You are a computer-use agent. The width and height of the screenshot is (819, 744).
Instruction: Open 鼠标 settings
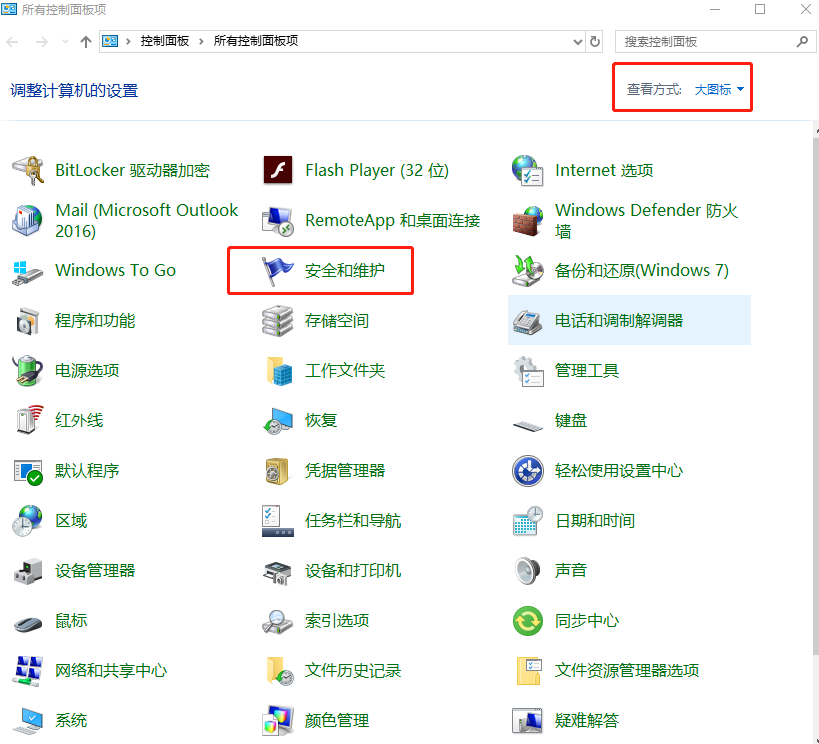coord(70,620)
